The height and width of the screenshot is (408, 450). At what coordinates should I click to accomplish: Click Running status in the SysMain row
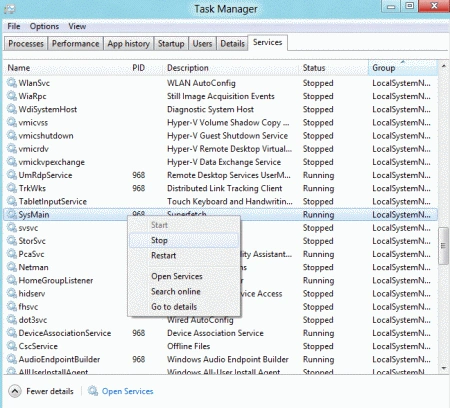[x=318, y=215]
